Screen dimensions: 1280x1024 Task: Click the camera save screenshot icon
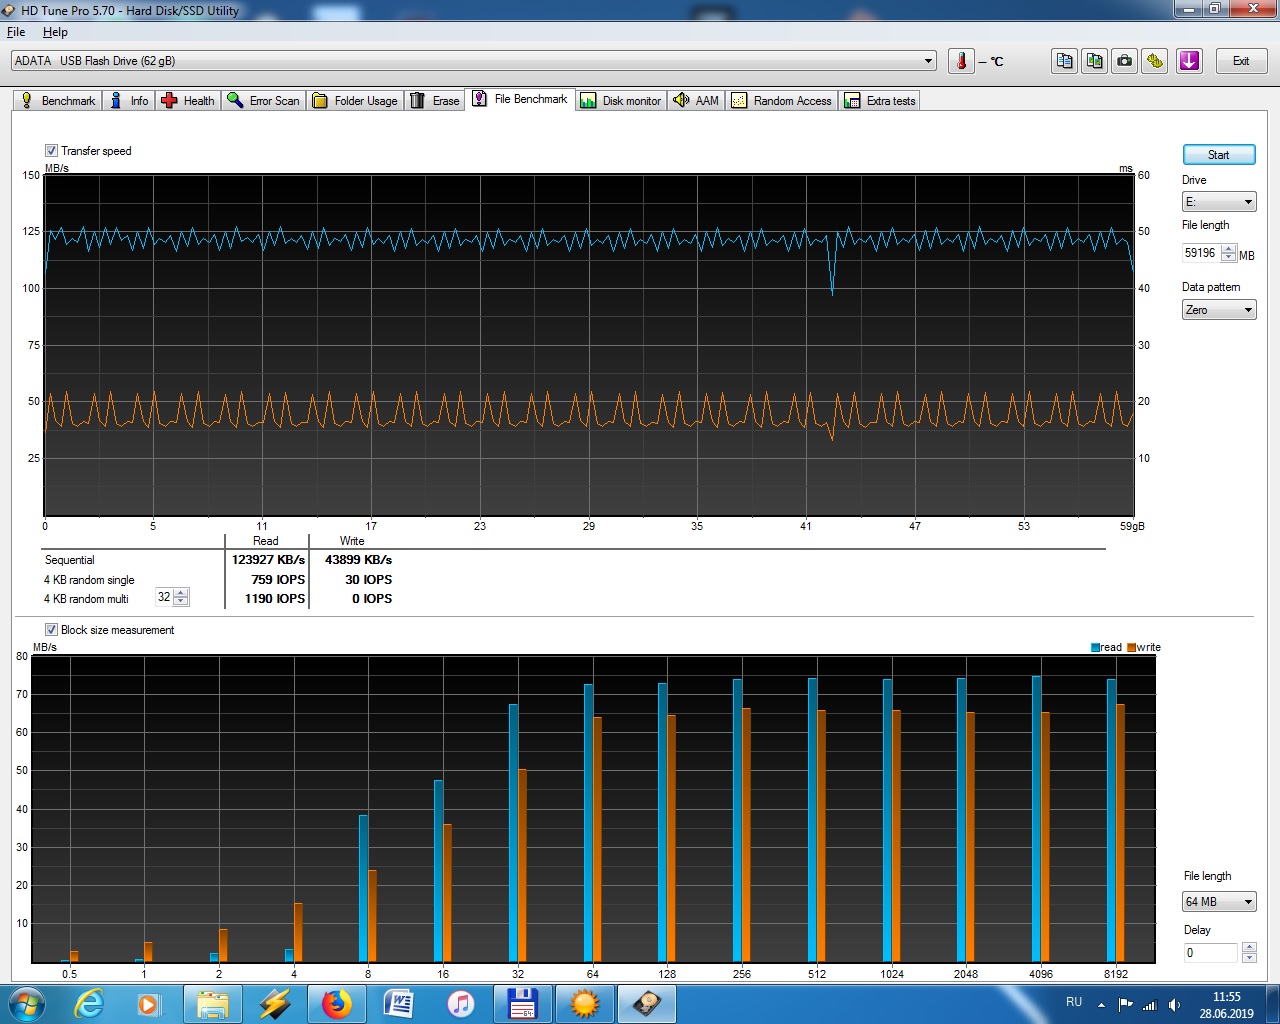(x=1125, y=61)
